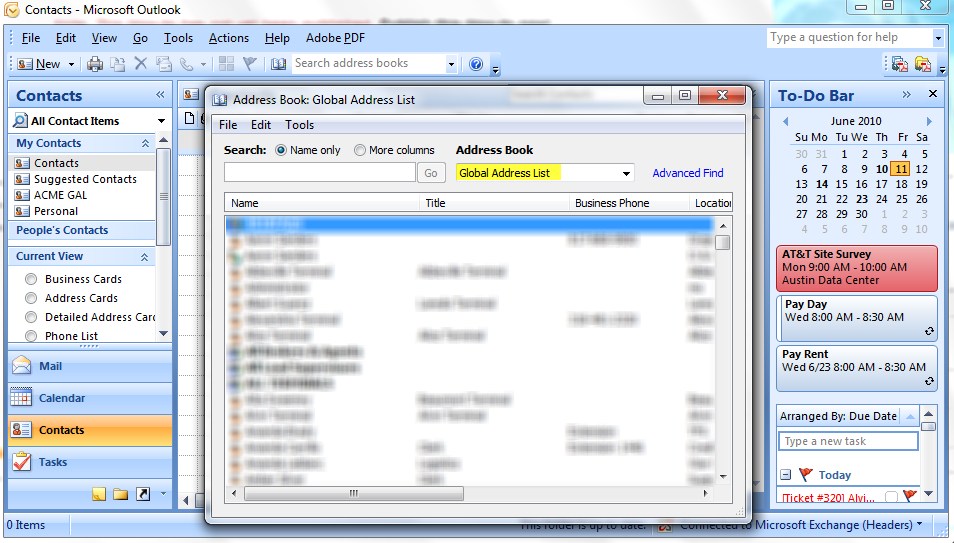
Task: Click the Move to Folder toolbar icon
Action: click(x=118, y=64)
